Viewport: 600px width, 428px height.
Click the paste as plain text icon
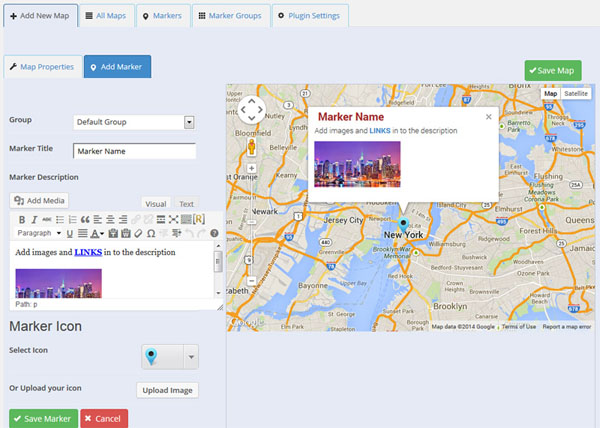coord(113,233)
